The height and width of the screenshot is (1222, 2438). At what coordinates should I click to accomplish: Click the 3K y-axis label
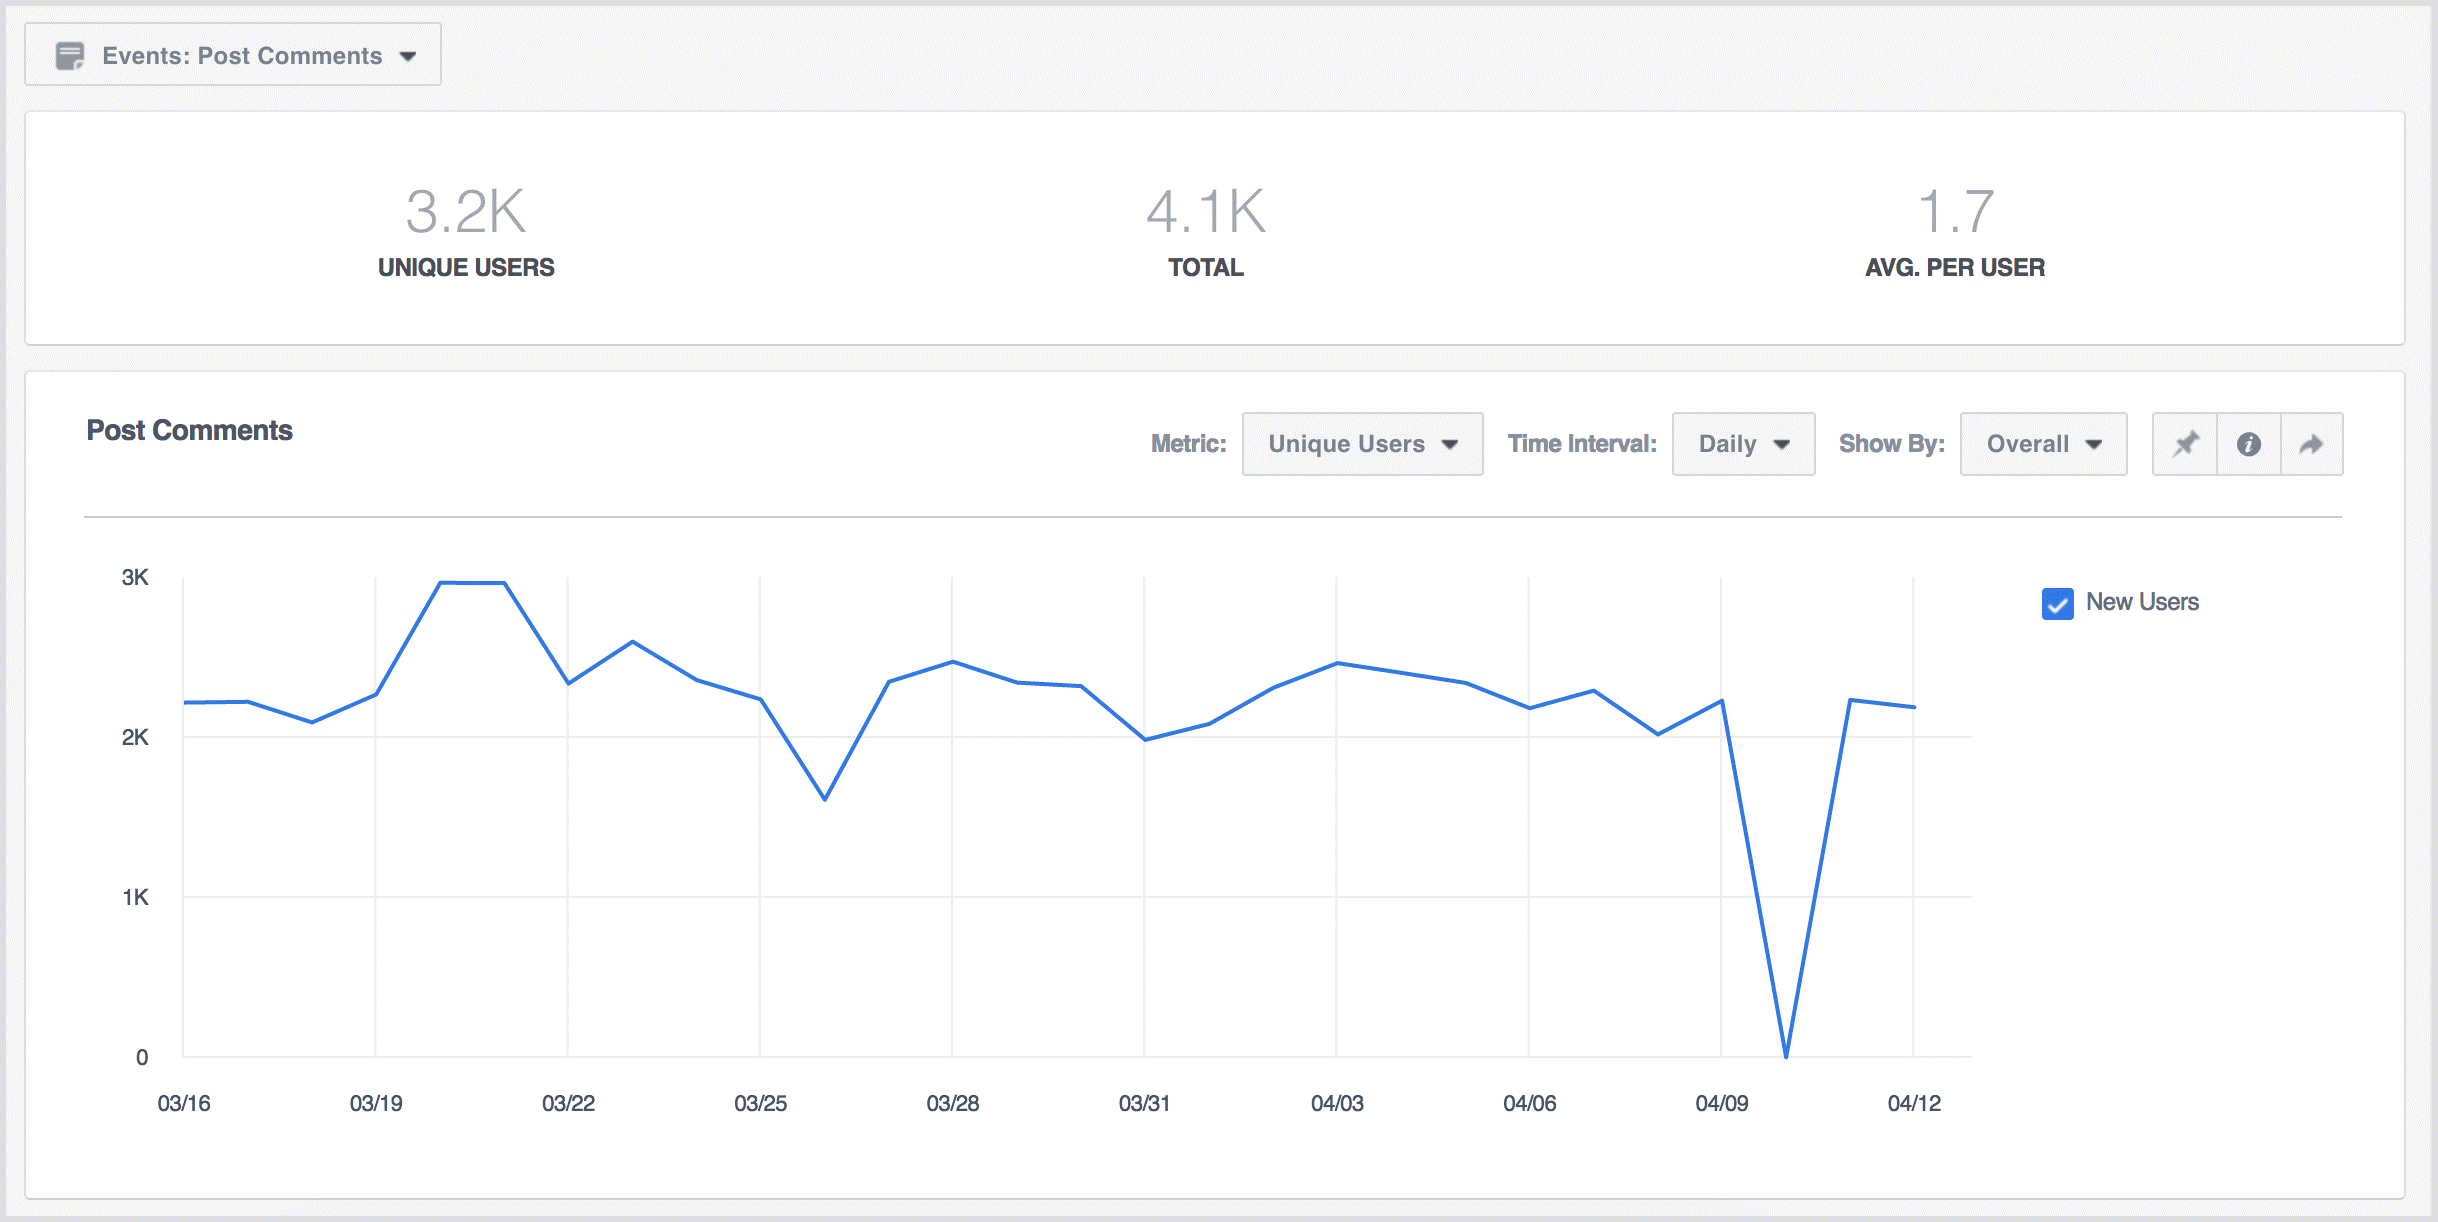135,577
